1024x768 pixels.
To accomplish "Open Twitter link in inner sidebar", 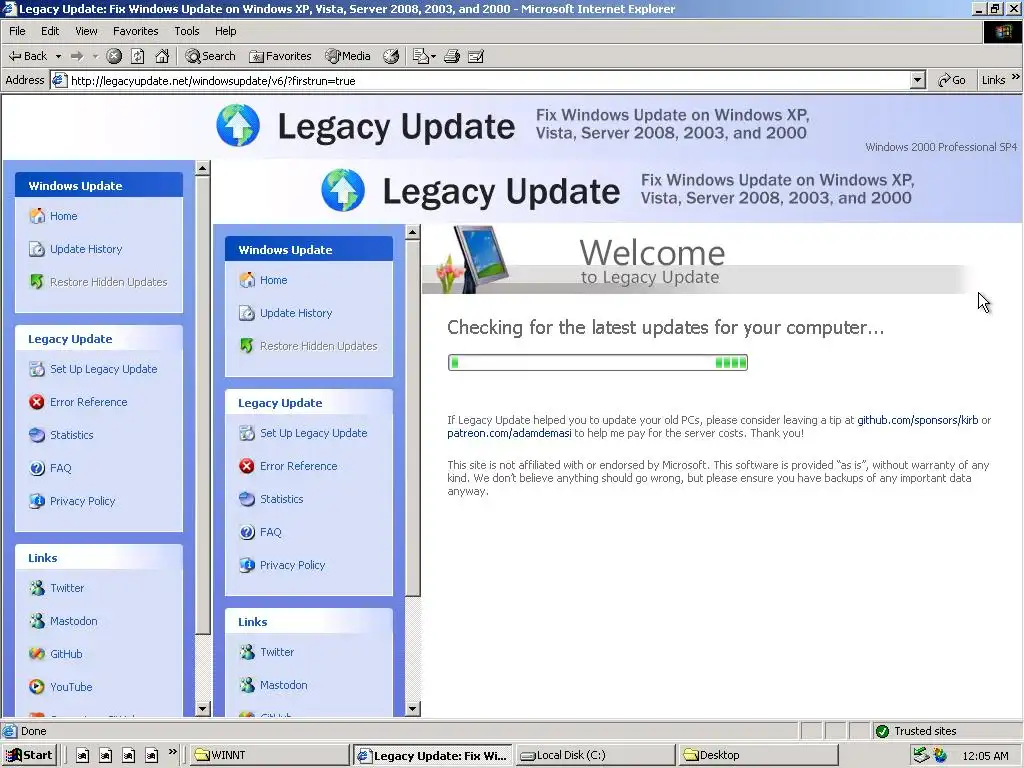I will click(x=277, y=652).
